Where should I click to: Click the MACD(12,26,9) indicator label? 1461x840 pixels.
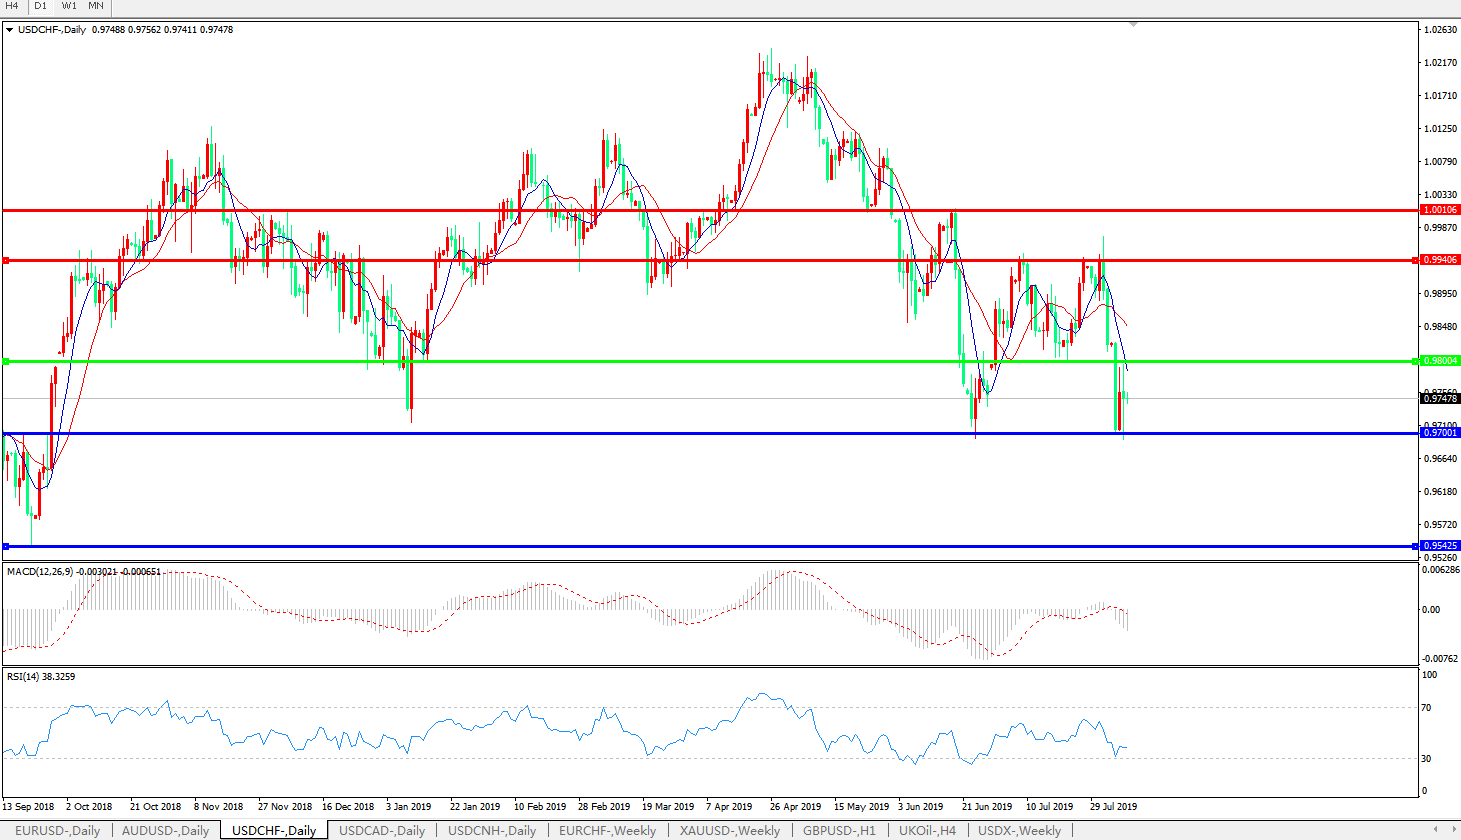point(40,572)
